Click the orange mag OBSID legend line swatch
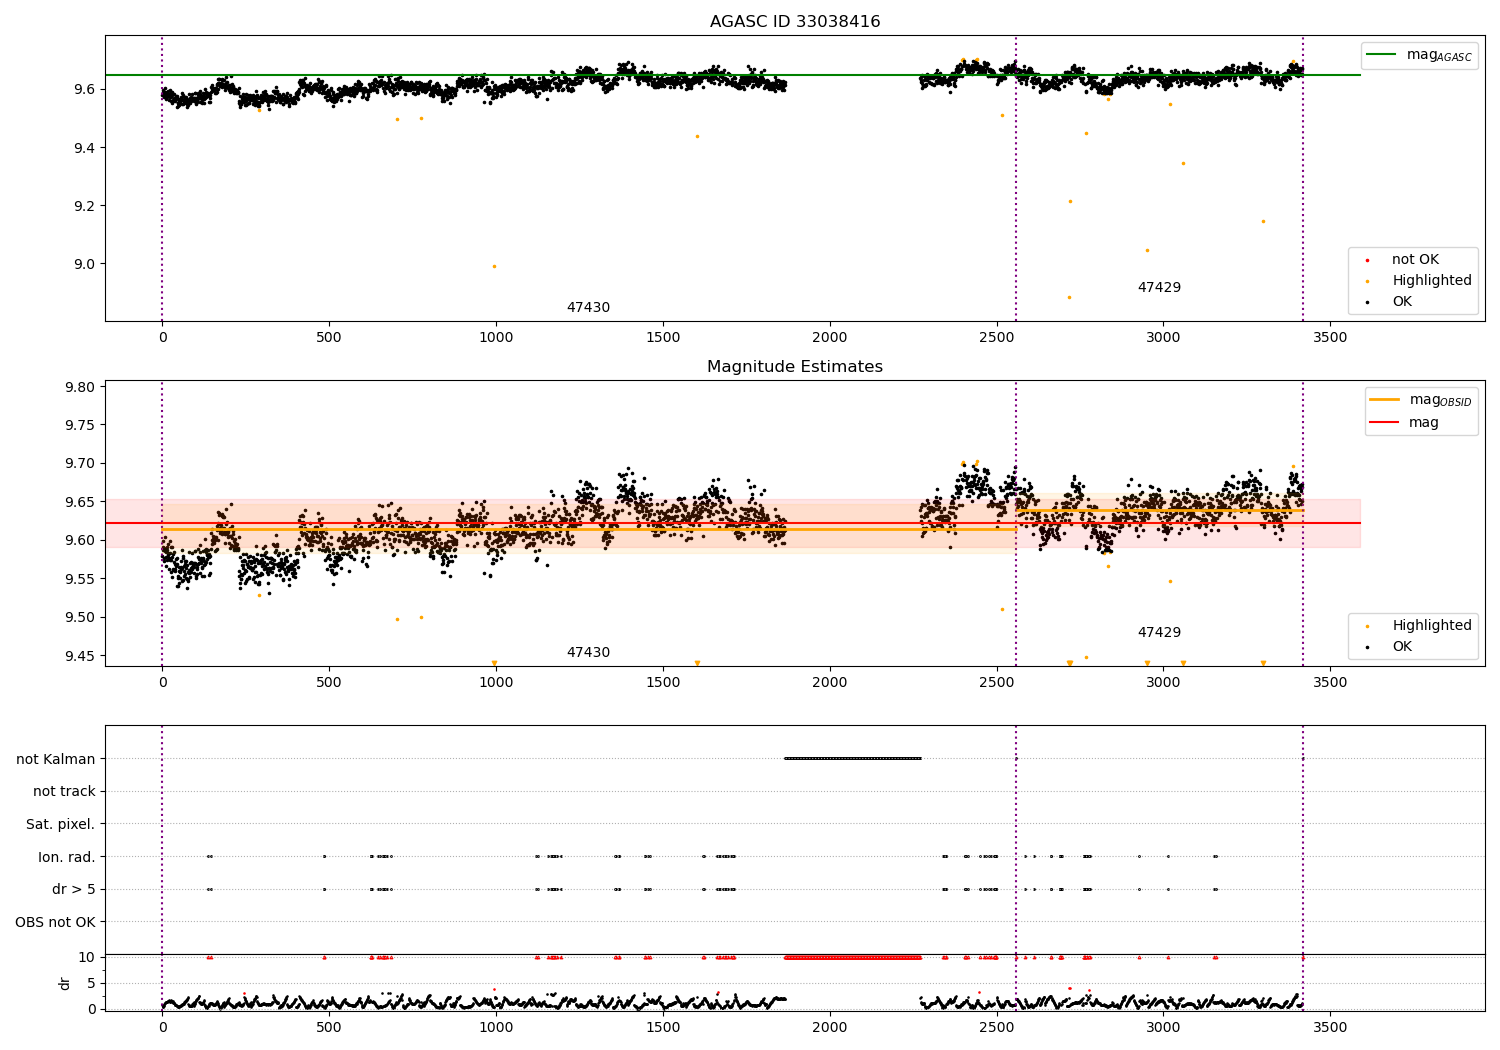The image size is (1500, 1050). tap(1385, 400)
